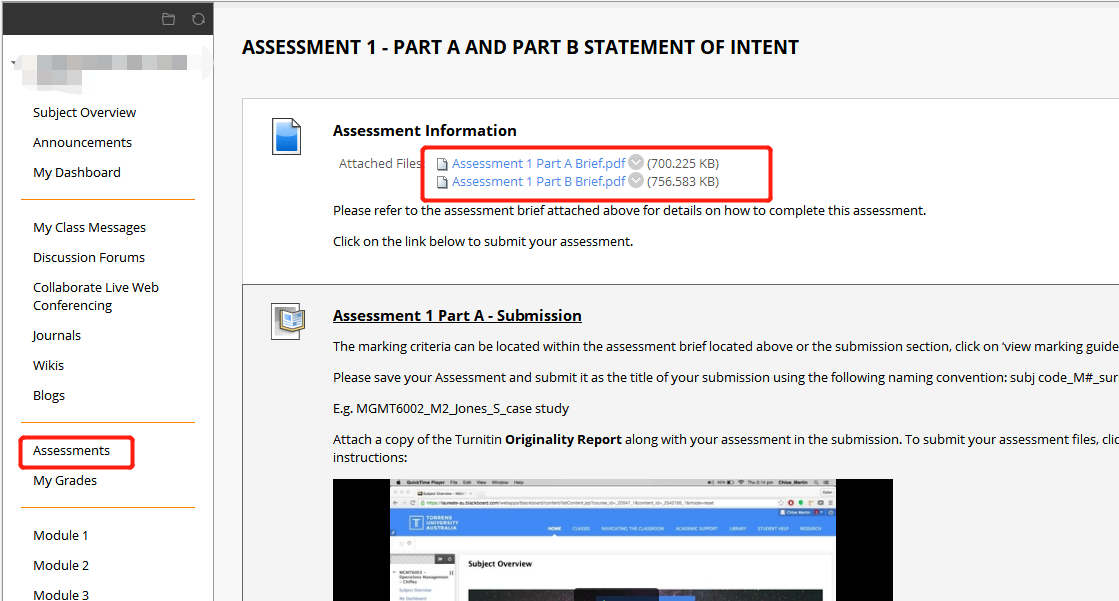Screen dimensions: 1119x601
Task: Click file icon beside Part A Brief
Action: (442, 164)
